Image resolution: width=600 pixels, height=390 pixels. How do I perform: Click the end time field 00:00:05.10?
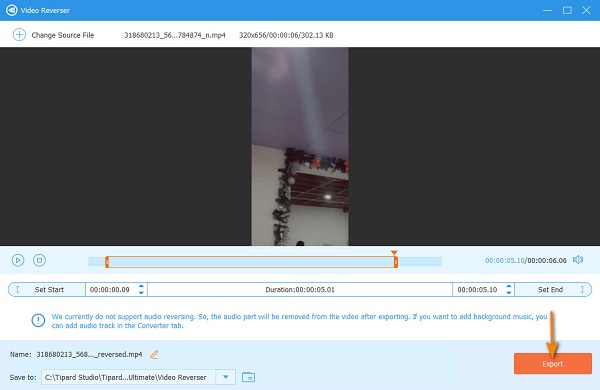coord(477,290)
